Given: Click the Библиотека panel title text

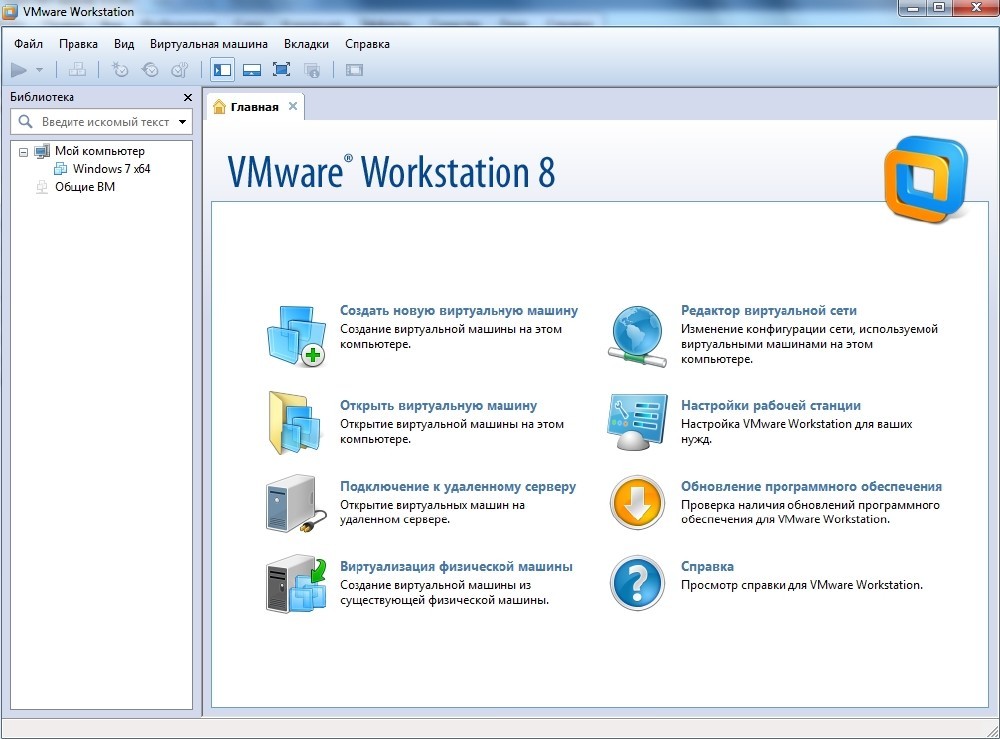Looking at the screenshot, I should click(x=42, y=97).
